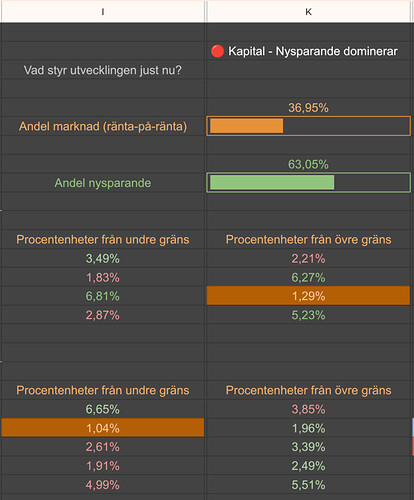Select the second 'Procentenheter från undre gräns' header
Viewport: 414px width, 500px height.
[103, 390]
